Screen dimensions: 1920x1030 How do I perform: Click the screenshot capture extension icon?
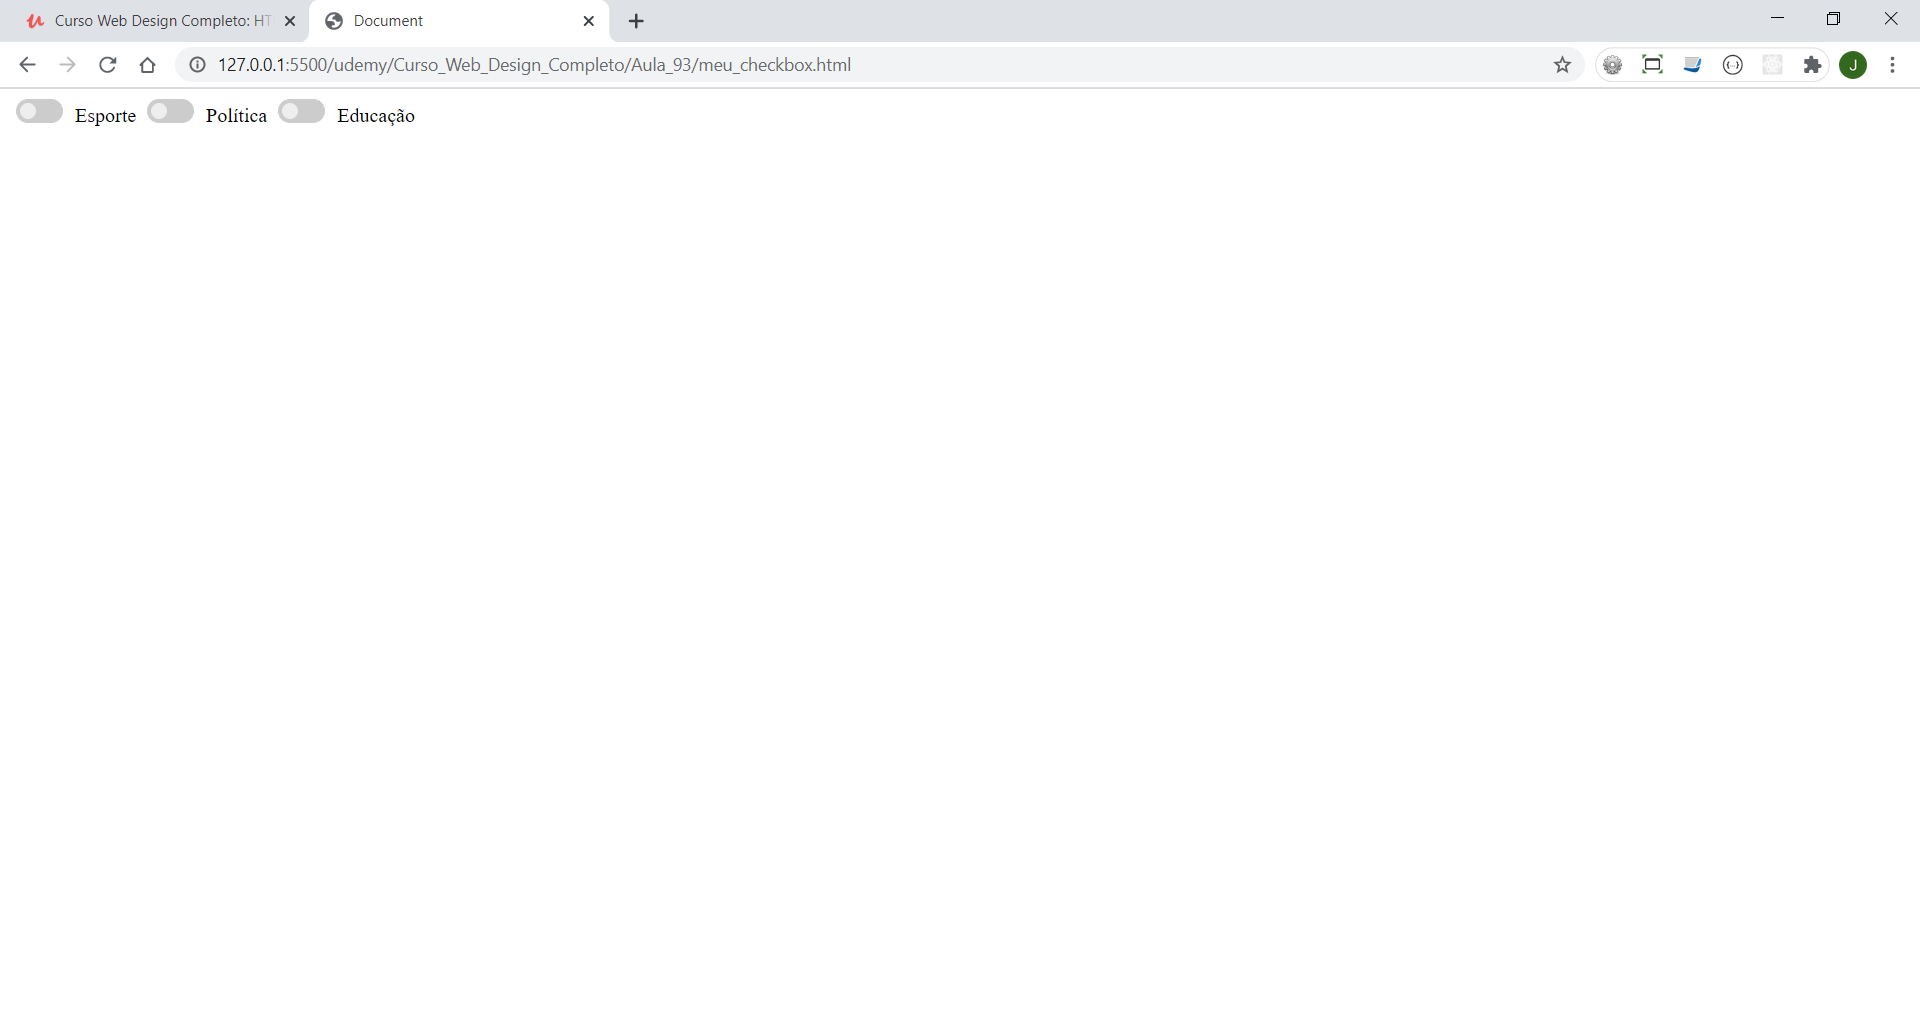click(1652, 65)
